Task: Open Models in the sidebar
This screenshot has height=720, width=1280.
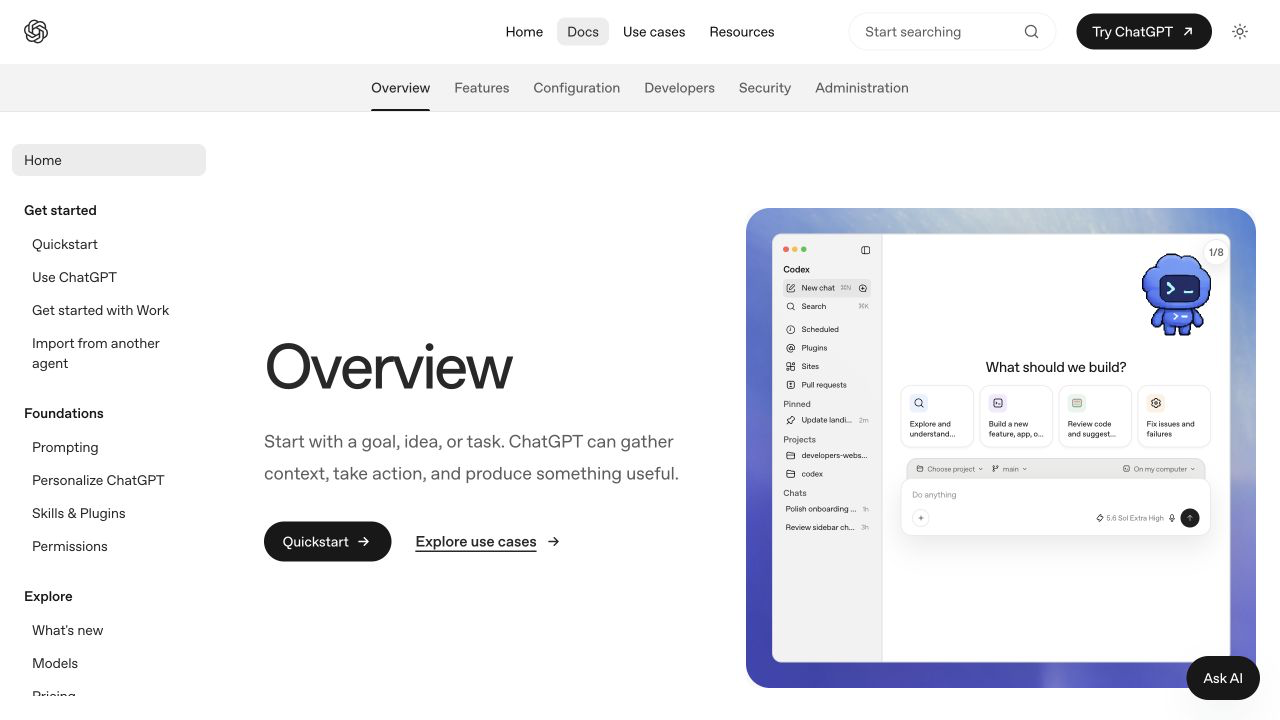Action: point(55,663)
